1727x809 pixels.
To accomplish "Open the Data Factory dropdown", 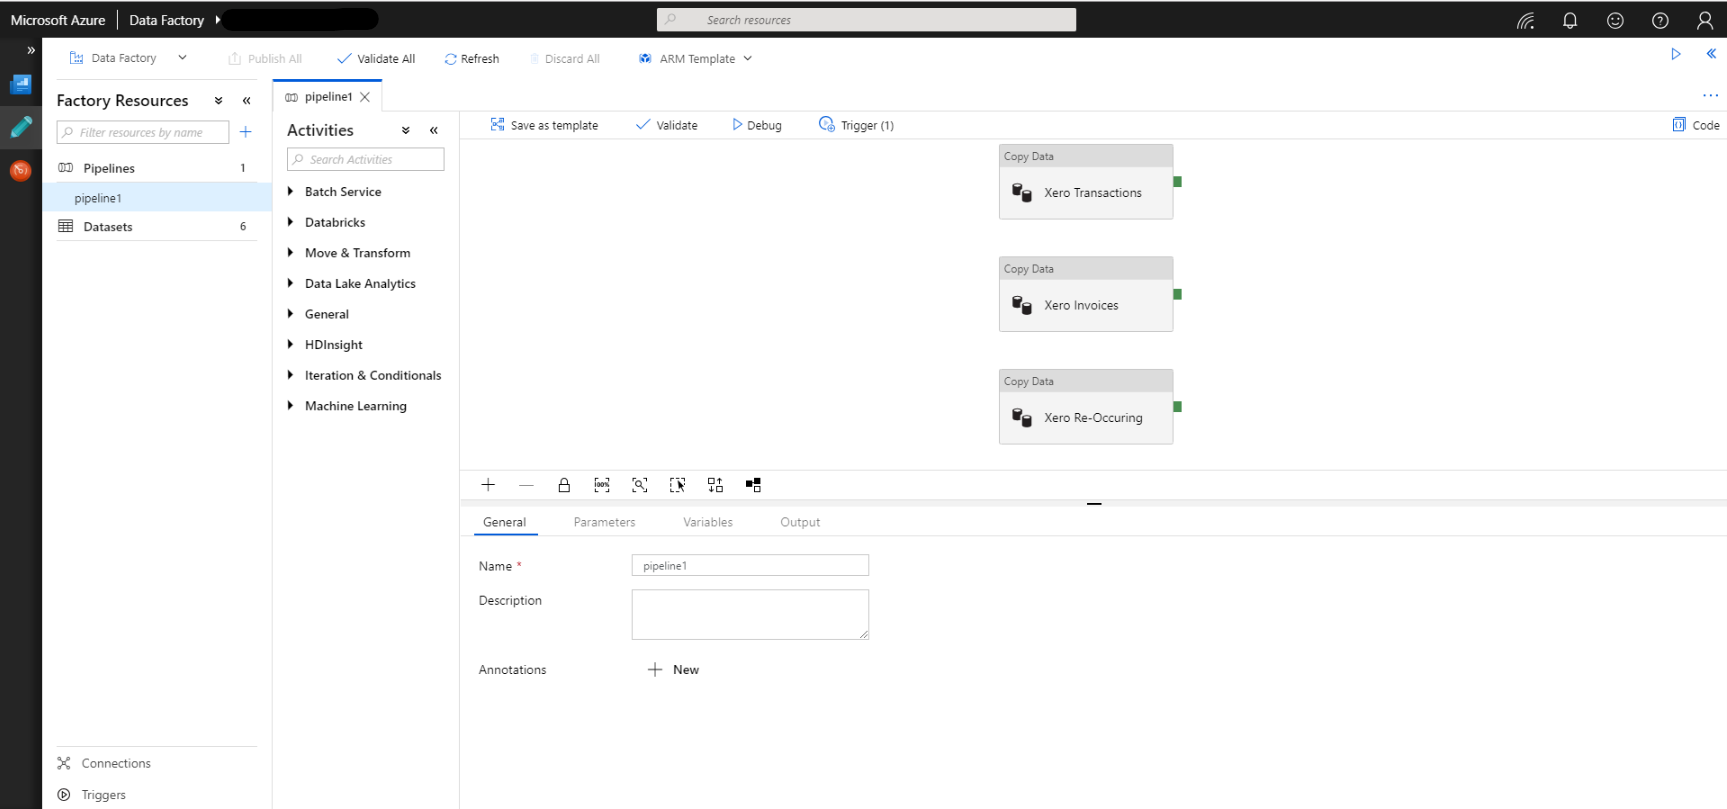I will click(x=128, y=58).
